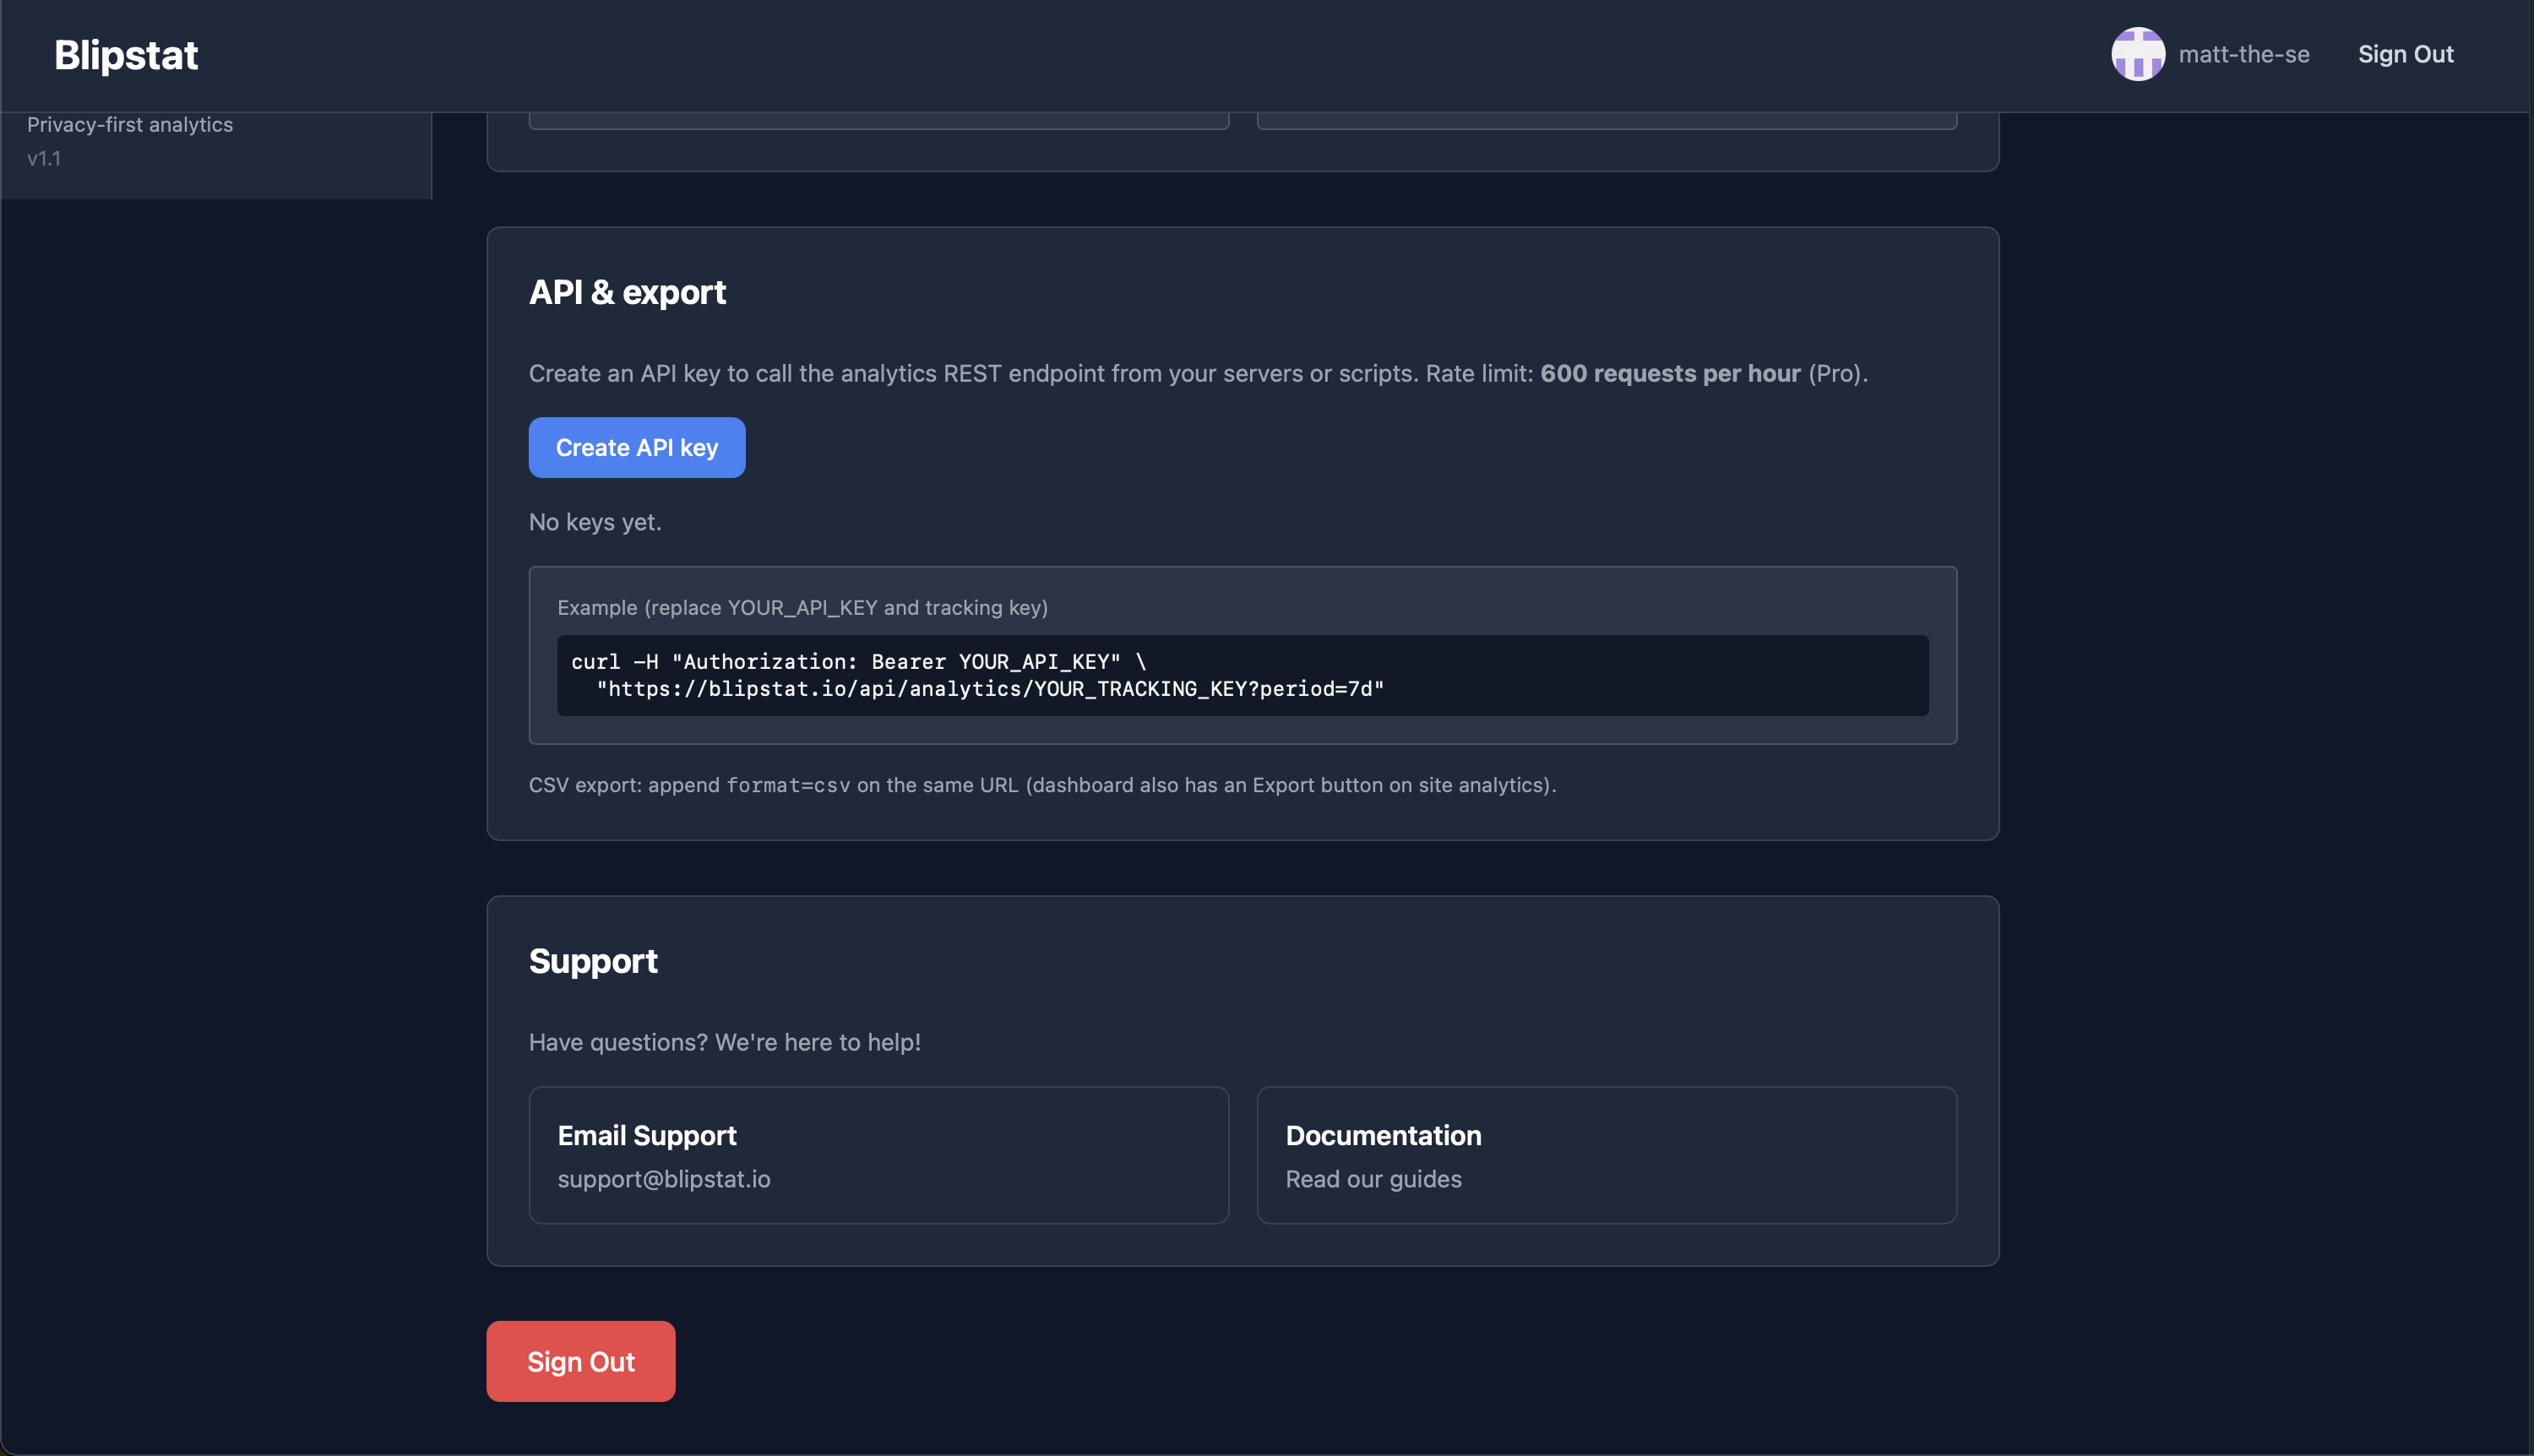Click the Support section heading
Viewport: 2534px width, 1456px height.
[x=593, y=961]
